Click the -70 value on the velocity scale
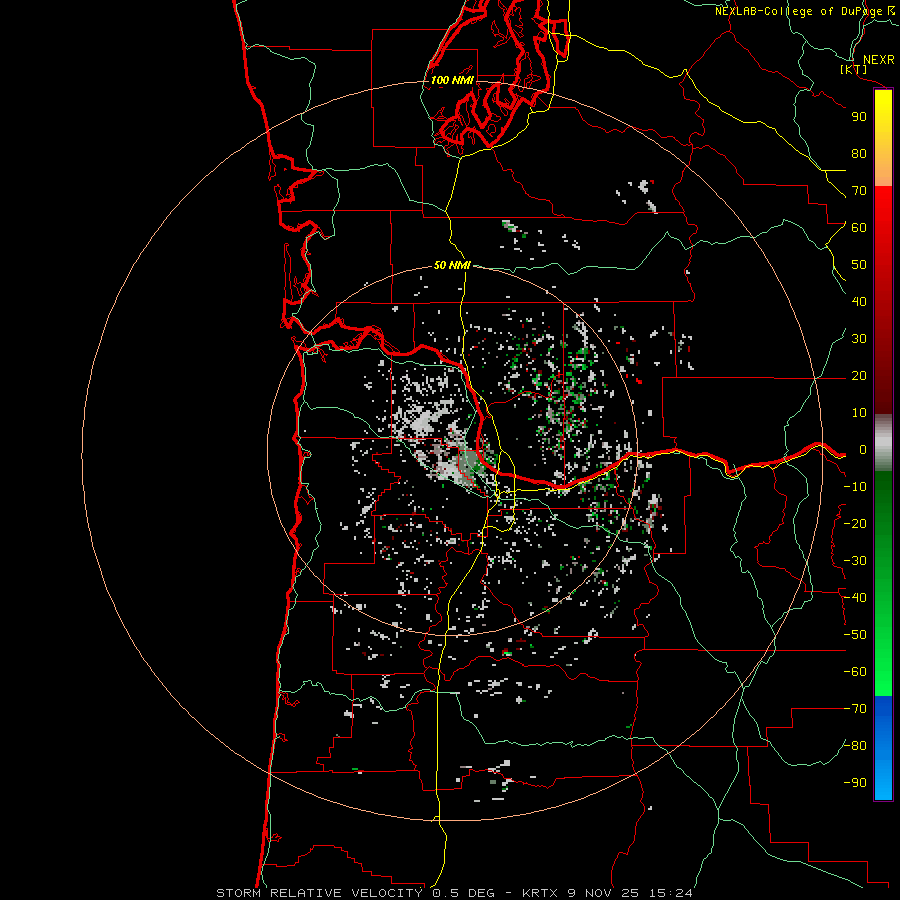The image size is (900, 900). click(x=855, y=709)
